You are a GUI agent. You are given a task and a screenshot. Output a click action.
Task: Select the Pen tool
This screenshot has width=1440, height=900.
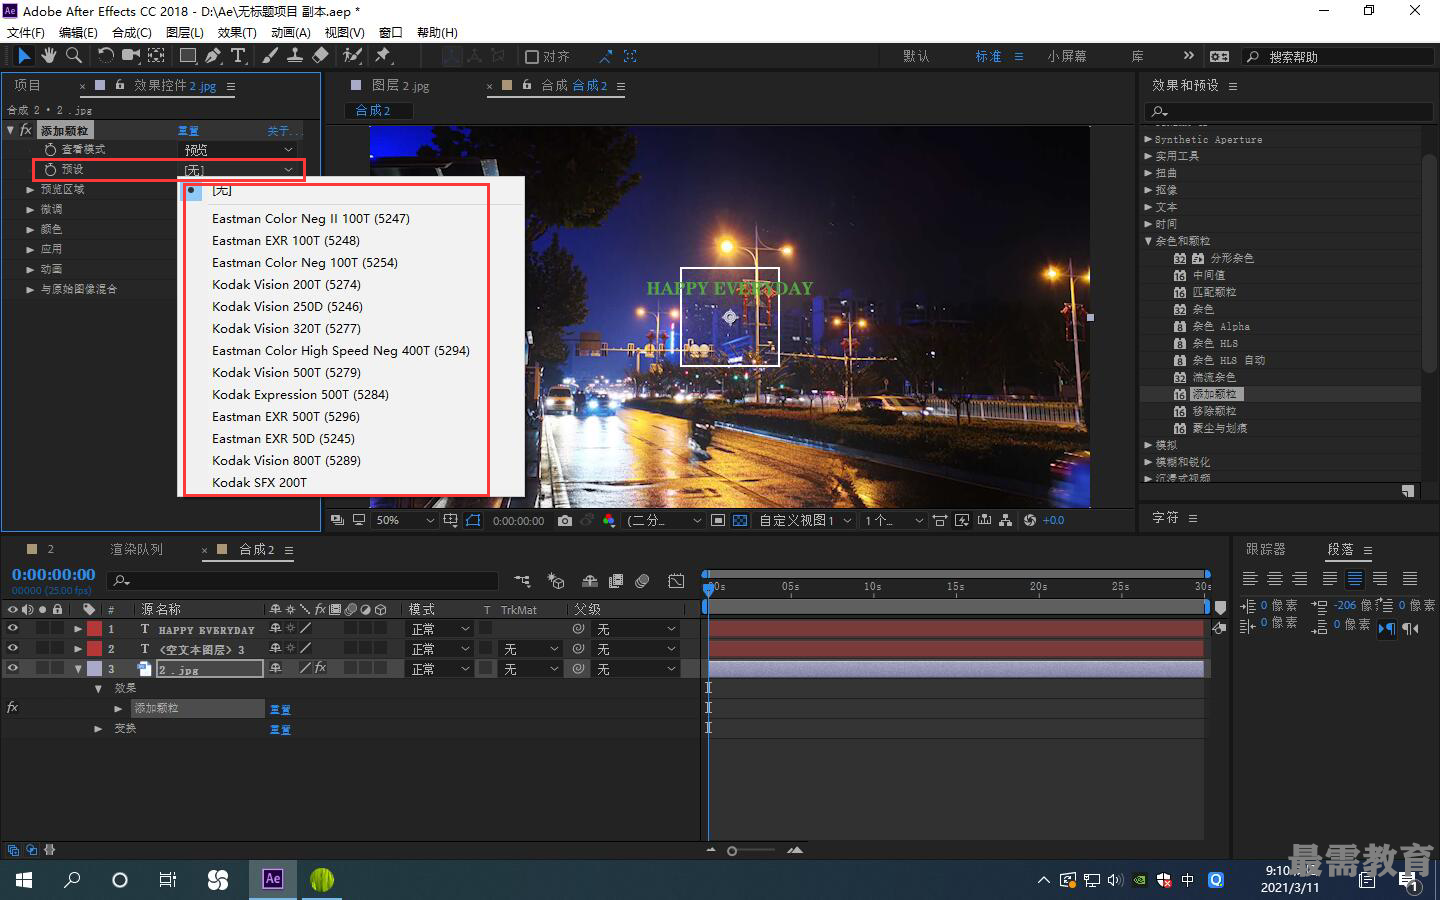(213, 56)
